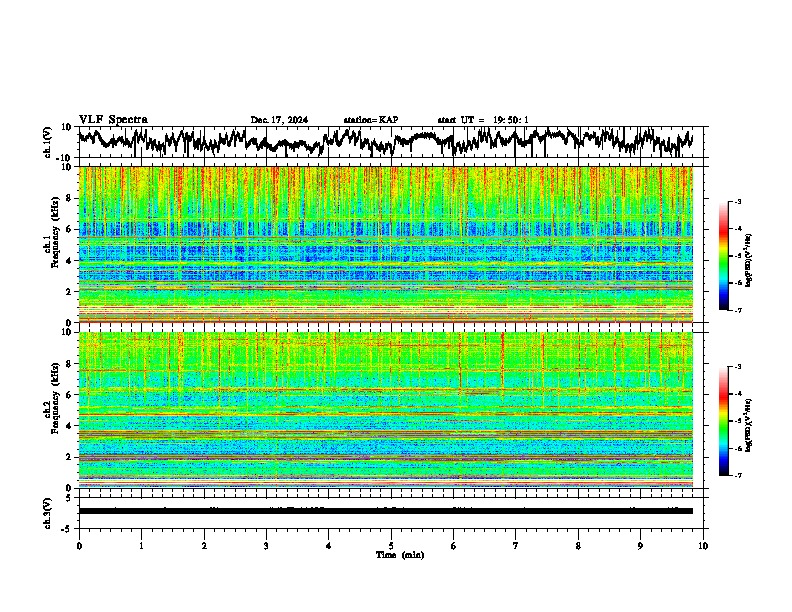Click the 'ch.3(V)' axis label
The image size is (792, 612).
[48, 513]
